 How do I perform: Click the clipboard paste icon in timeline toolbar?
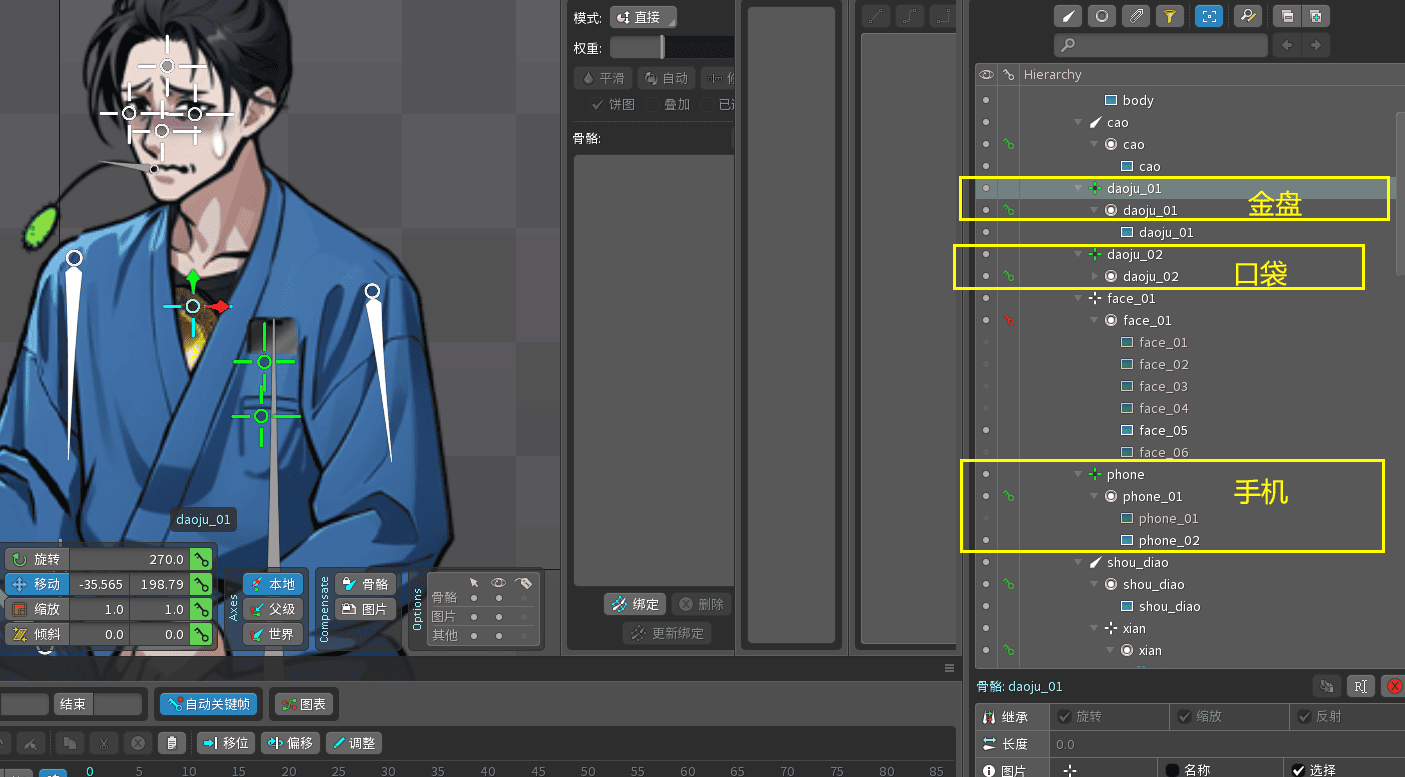[x=172, y=743]
